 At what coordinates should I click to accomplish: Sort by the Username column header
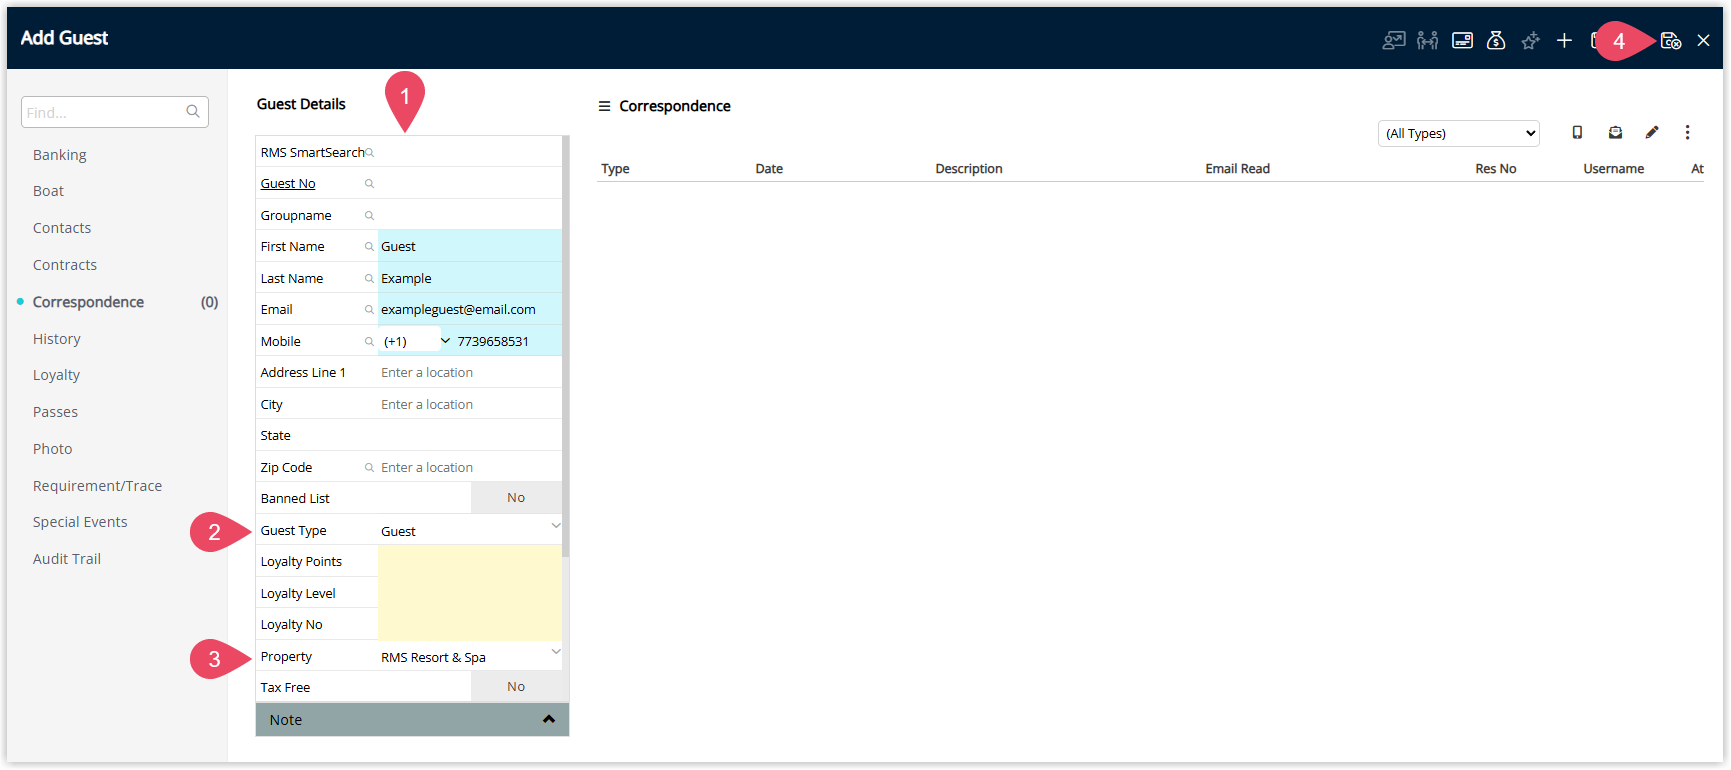point(1613,169)
